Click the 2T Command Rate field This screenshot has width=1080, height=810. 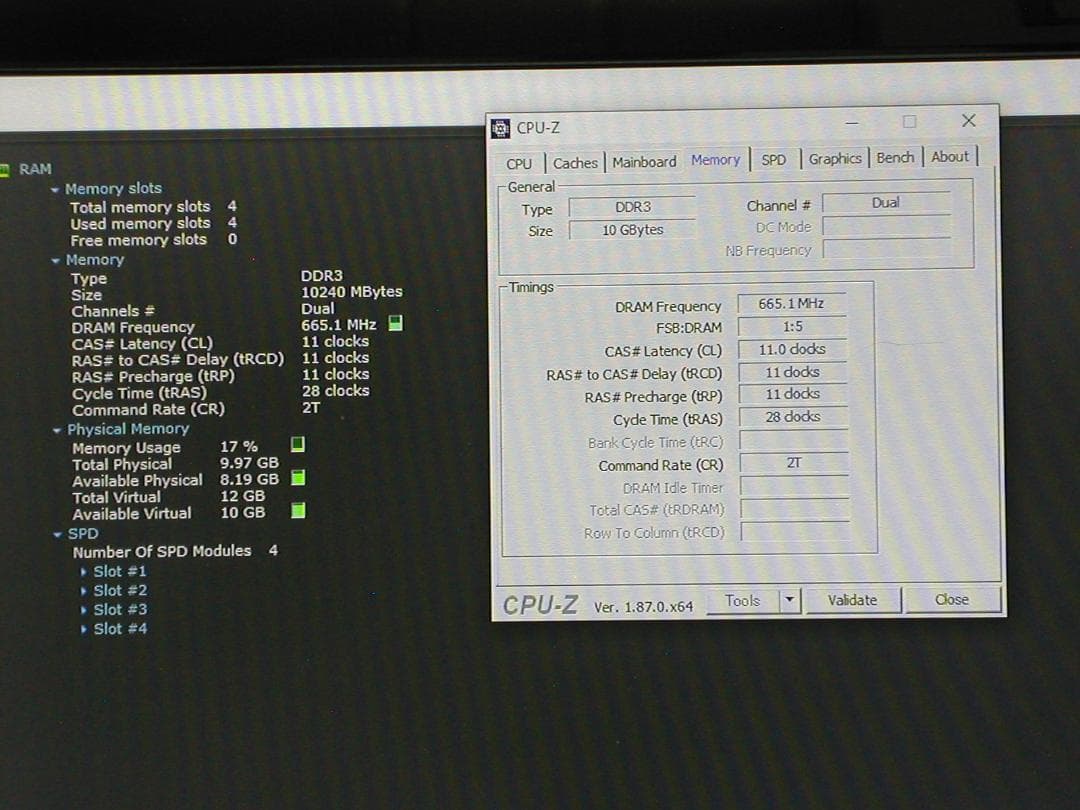coord(793,463)
